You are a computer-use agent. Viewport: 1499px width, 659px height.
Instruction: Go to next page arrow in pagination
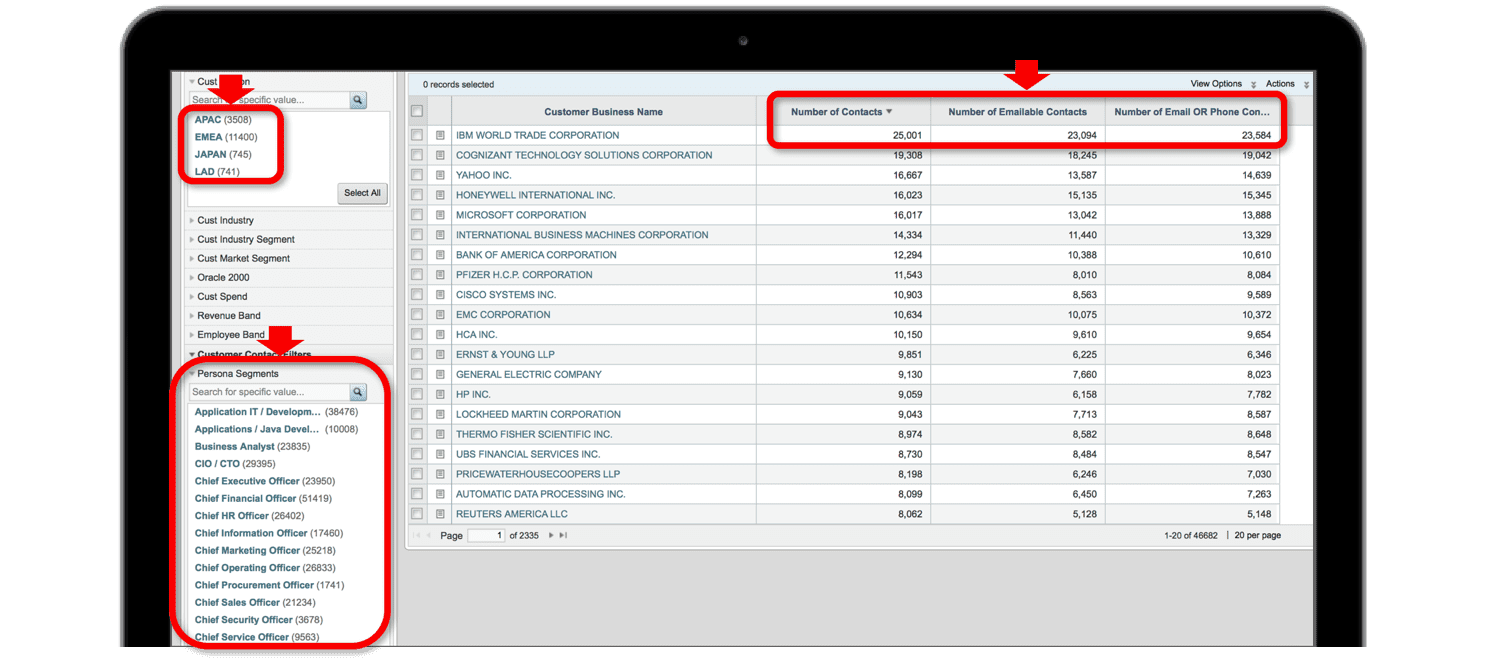pyautogui.click(x=551, y=536)
